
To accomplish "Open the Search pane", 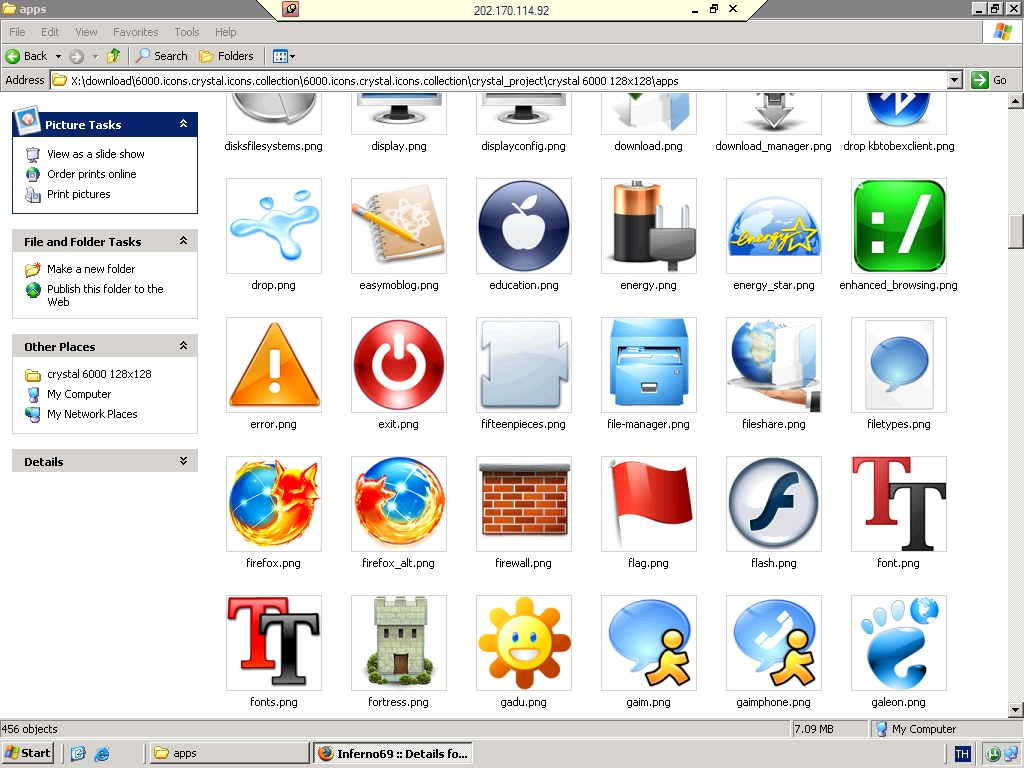I will coord(161,56).
